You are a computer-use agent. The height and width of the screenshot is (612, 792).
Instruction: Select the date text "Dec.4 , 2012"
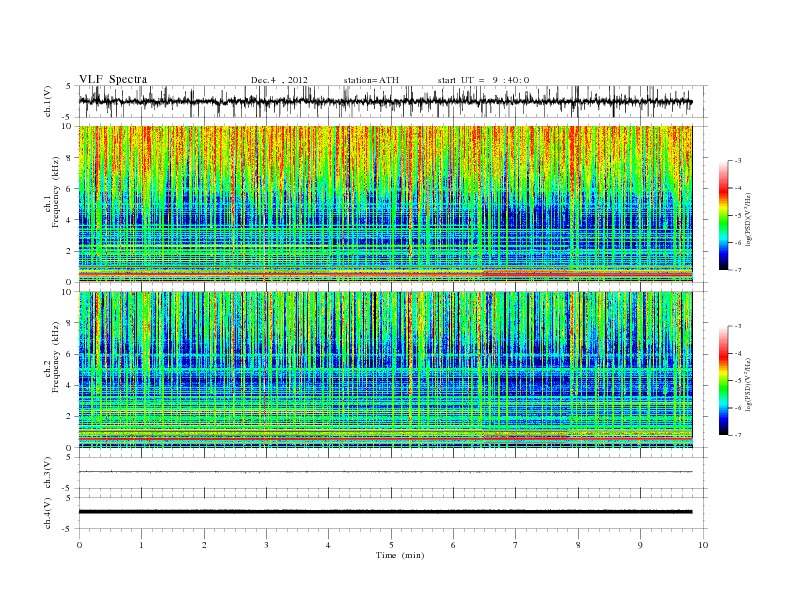[279, 80]
